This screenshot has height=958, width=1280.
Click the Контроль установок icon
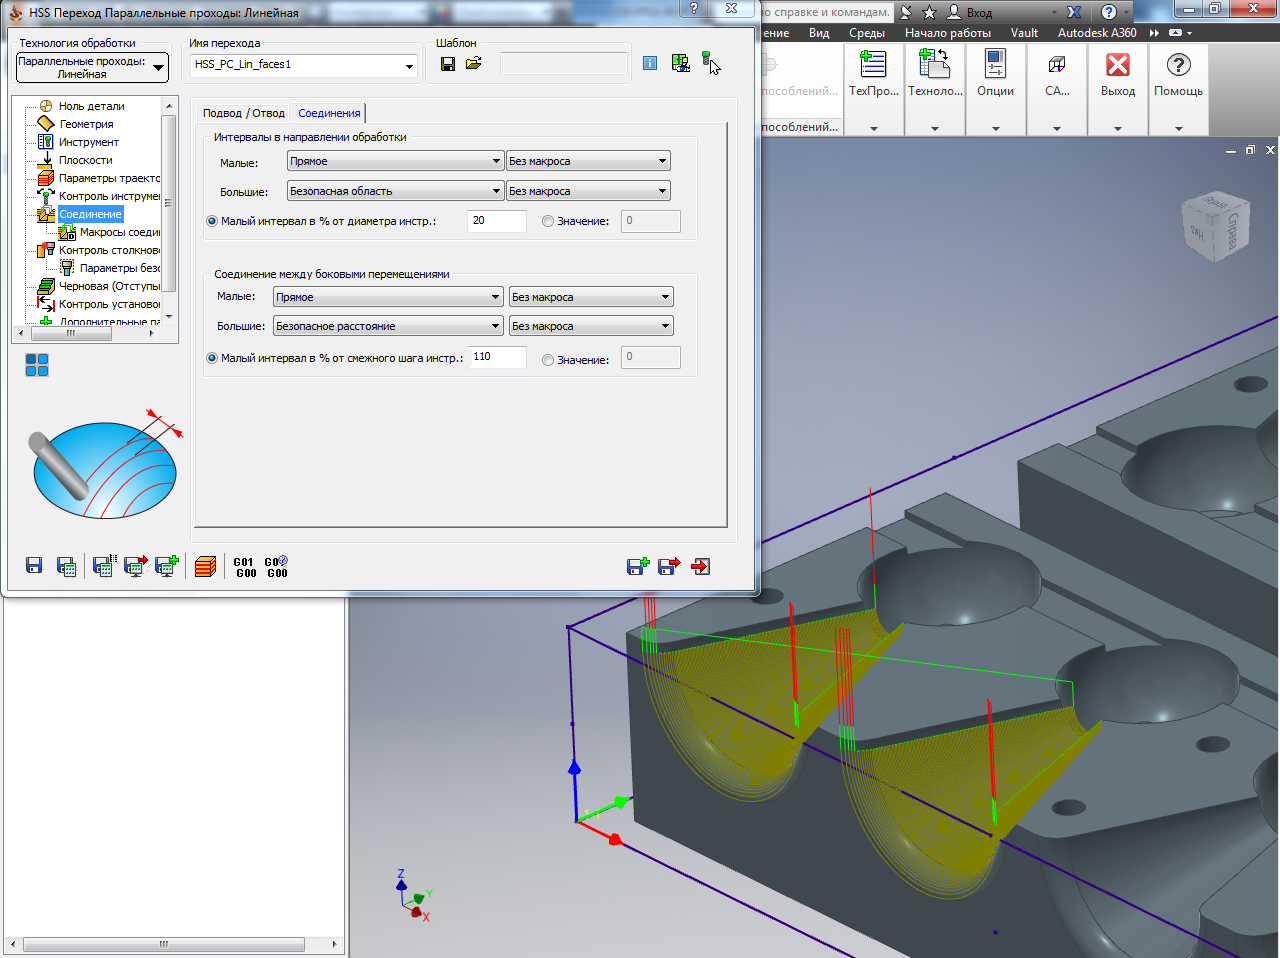pyautogui.click(x=46, y=304)
